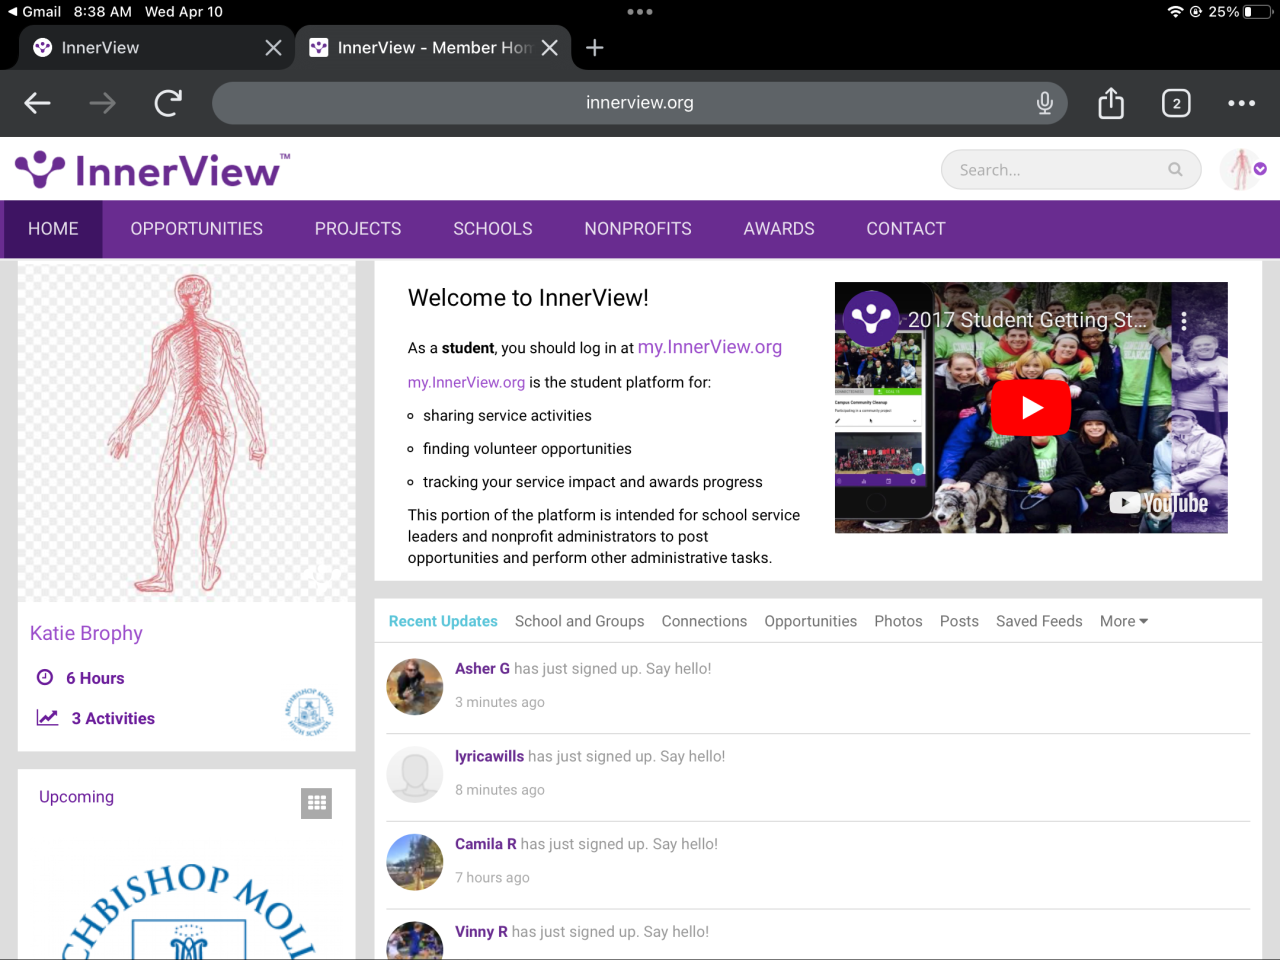Screen dimensions: 1280x960
Task: Select the Photos tab
Action: (x=898, y=621)
